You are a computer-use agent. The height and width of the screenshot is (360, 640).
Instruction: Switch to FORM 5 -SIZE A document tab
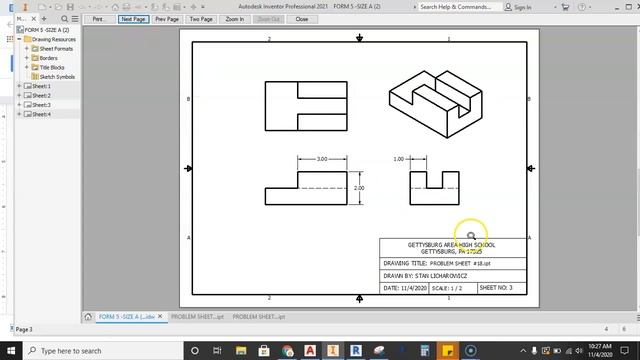[x=127, y=317]
